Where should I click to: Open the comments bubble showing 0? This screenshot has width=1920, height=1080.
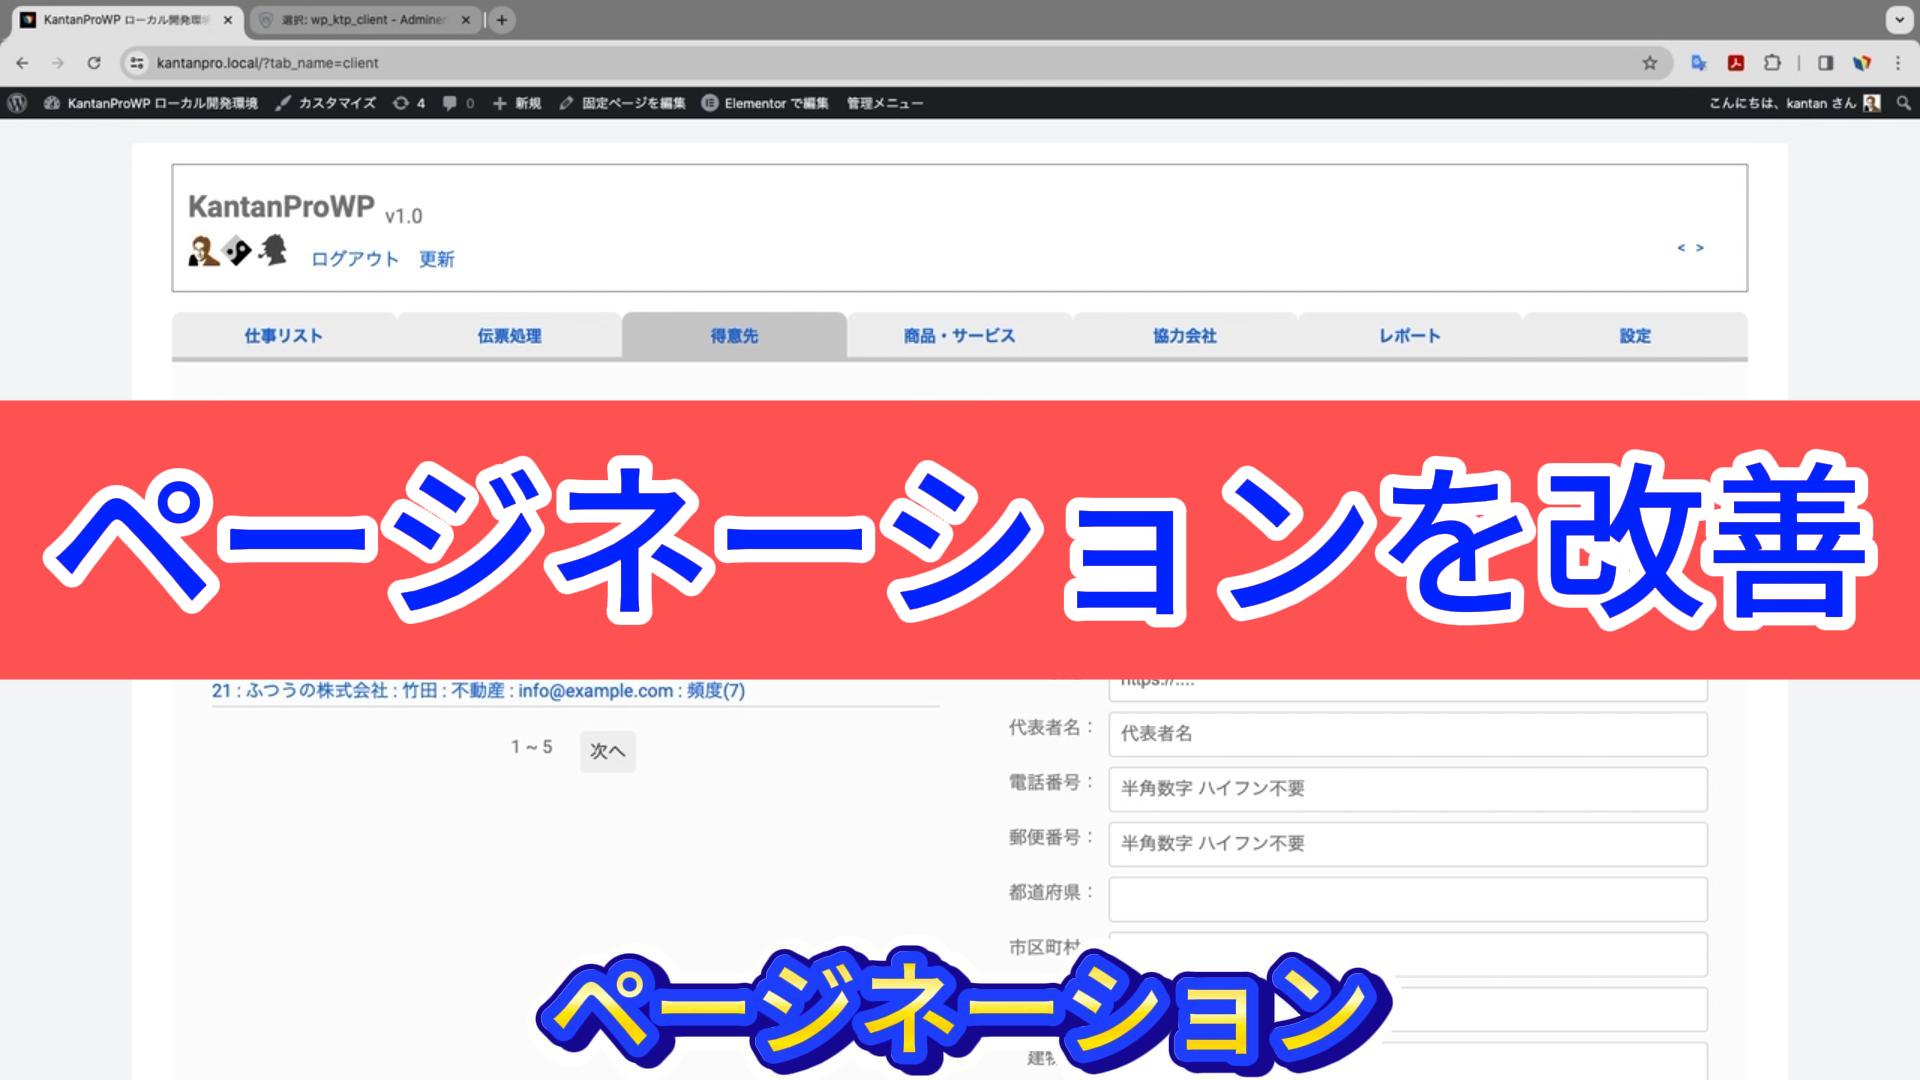click(x=458, y=103)
